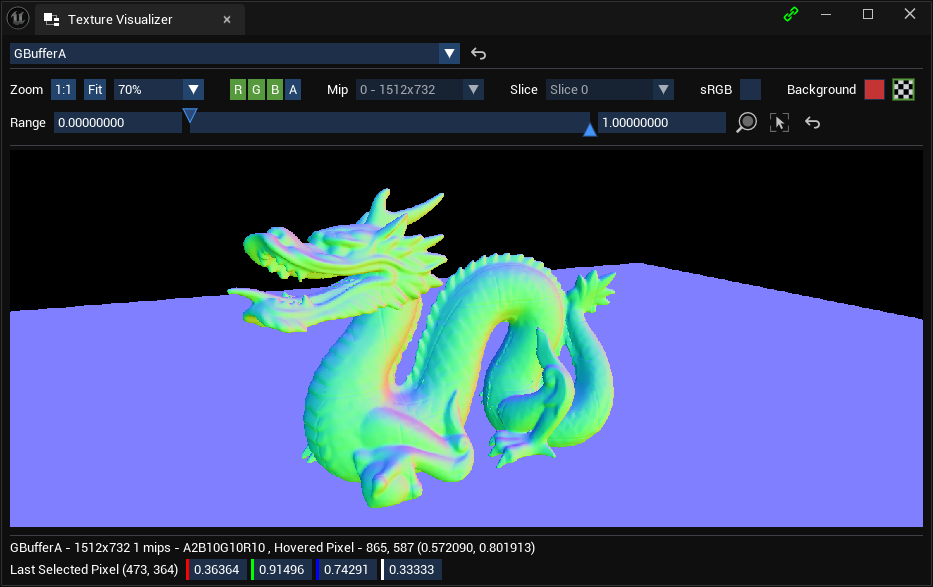Click the maximum range slider handle
933x587 pixels.
click(590, 129)
